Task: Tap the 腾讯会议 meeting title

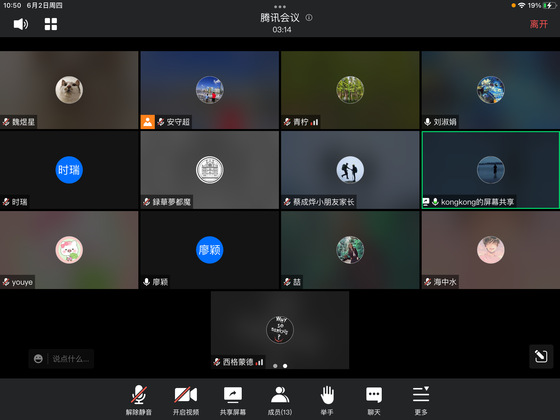Action: 280,18
